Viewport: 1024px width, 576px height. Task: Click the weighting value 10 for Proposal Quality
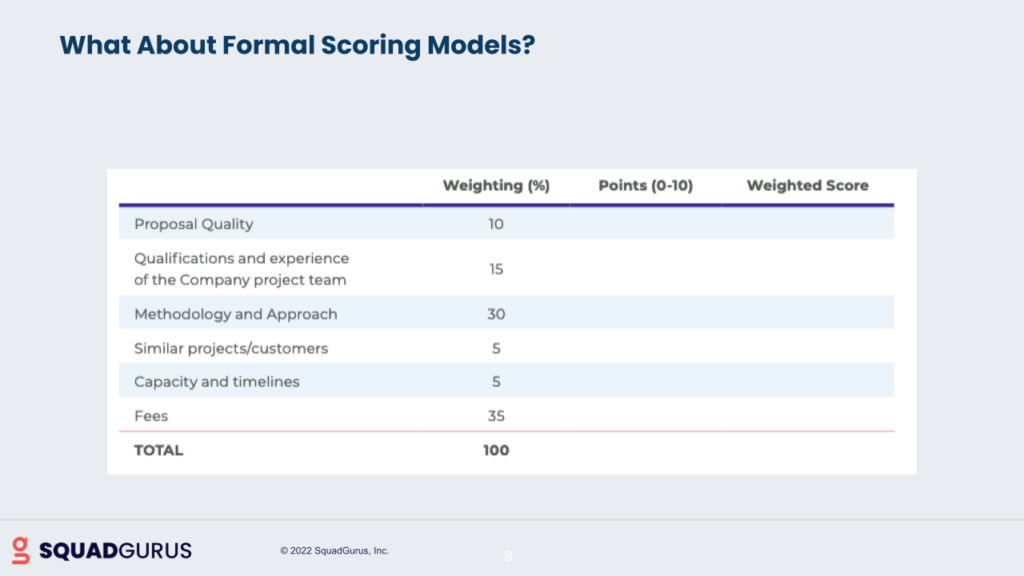pos(496,224)
